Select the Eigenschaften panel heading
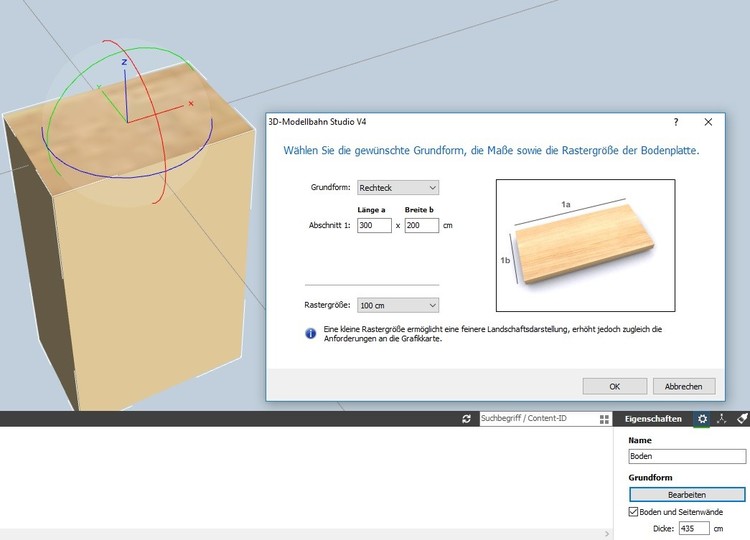 [653, 419]
